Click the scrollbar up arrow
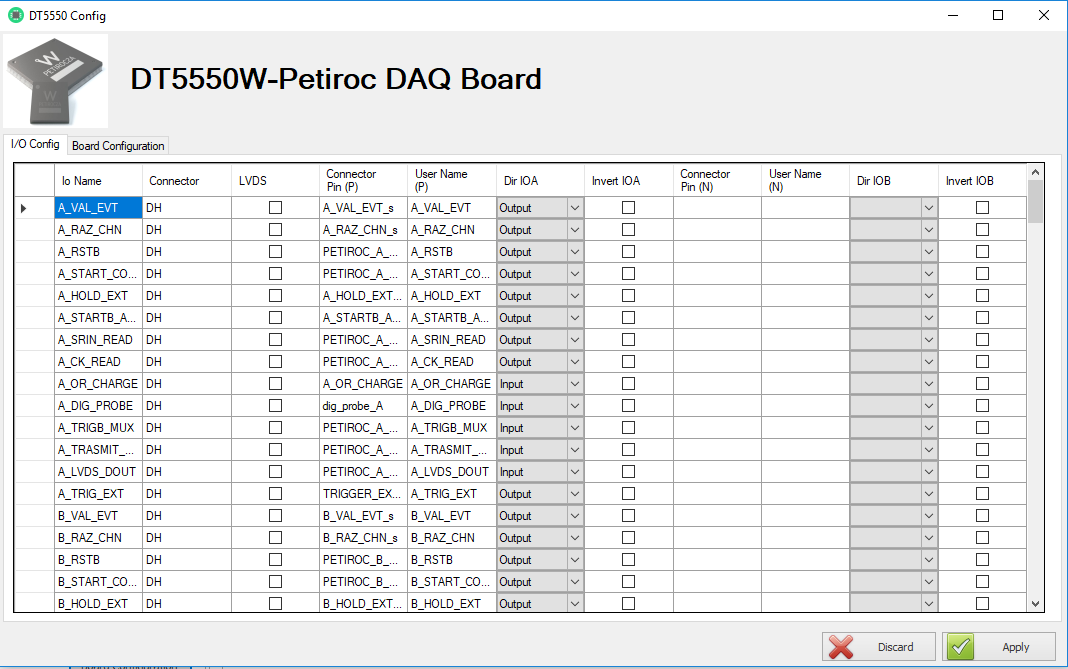The image size is (1068, 669). (x=1035, y=172)
